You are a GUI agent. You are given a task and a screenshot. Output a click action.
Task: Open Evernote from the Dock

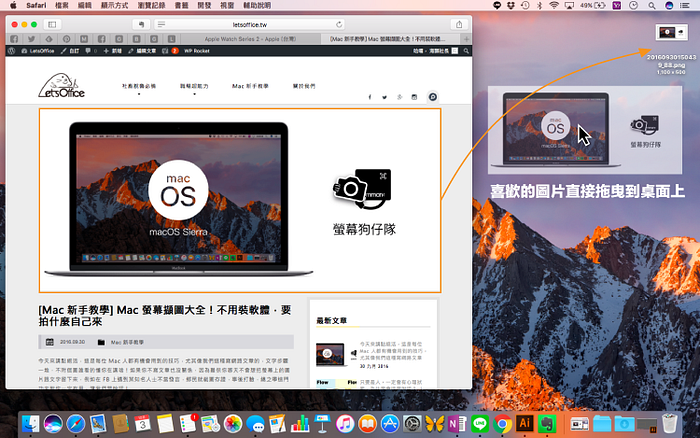(x=547, y=423)
